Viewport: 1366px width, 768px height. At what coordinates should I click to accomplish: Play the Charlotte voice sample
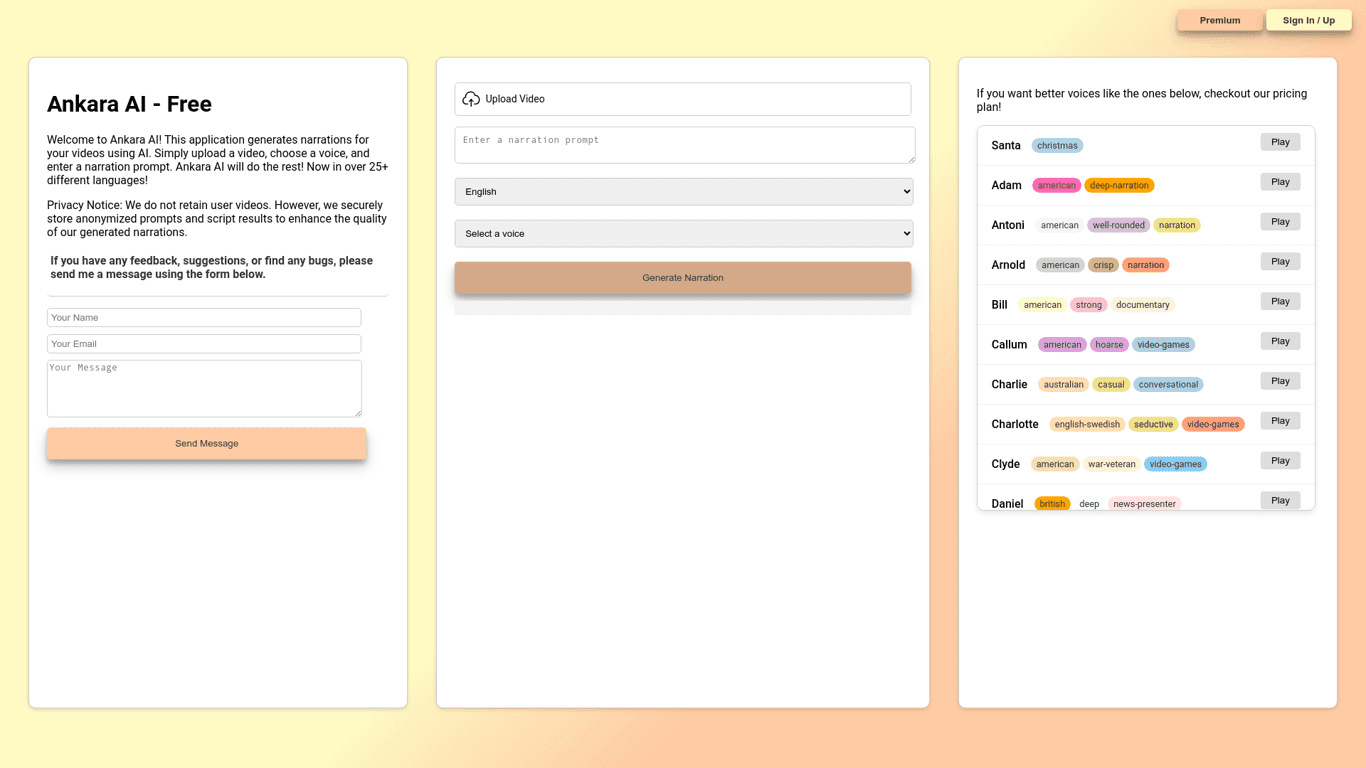click(1279, 421)
